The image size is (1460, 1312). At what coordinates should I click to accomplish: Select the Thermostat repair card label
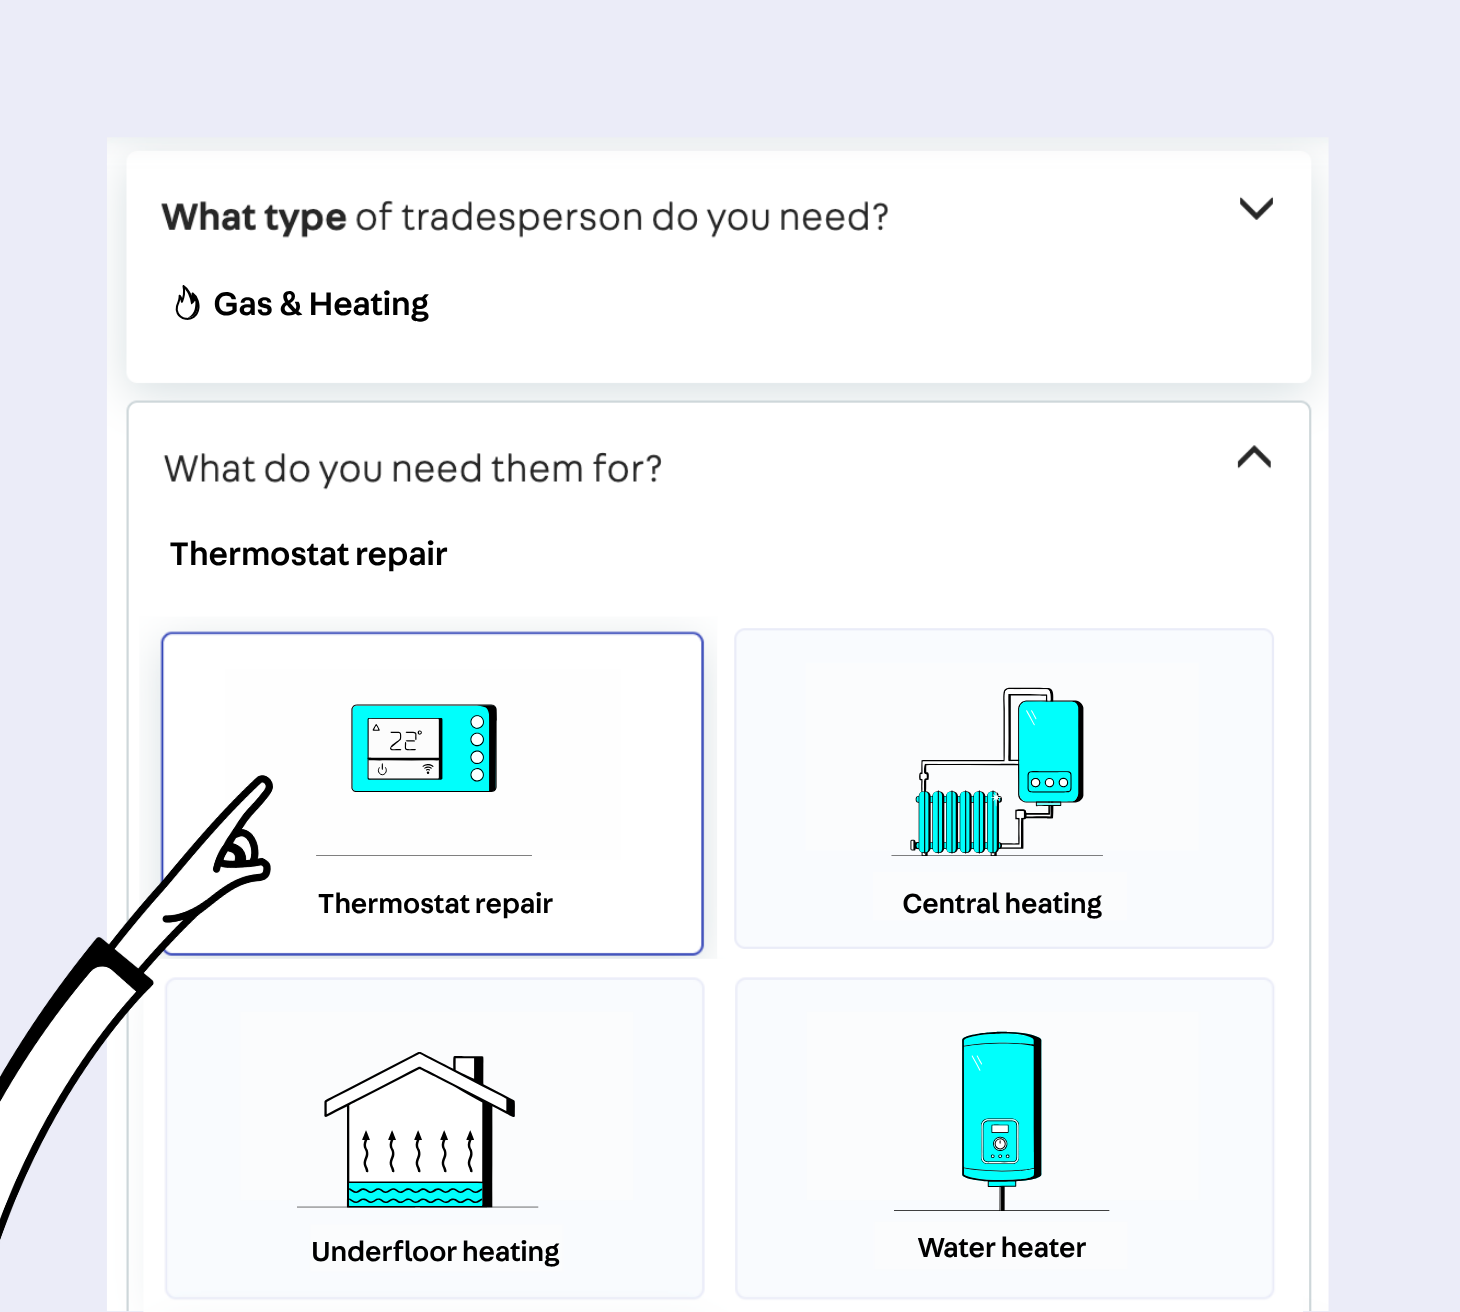click(435, 904)
